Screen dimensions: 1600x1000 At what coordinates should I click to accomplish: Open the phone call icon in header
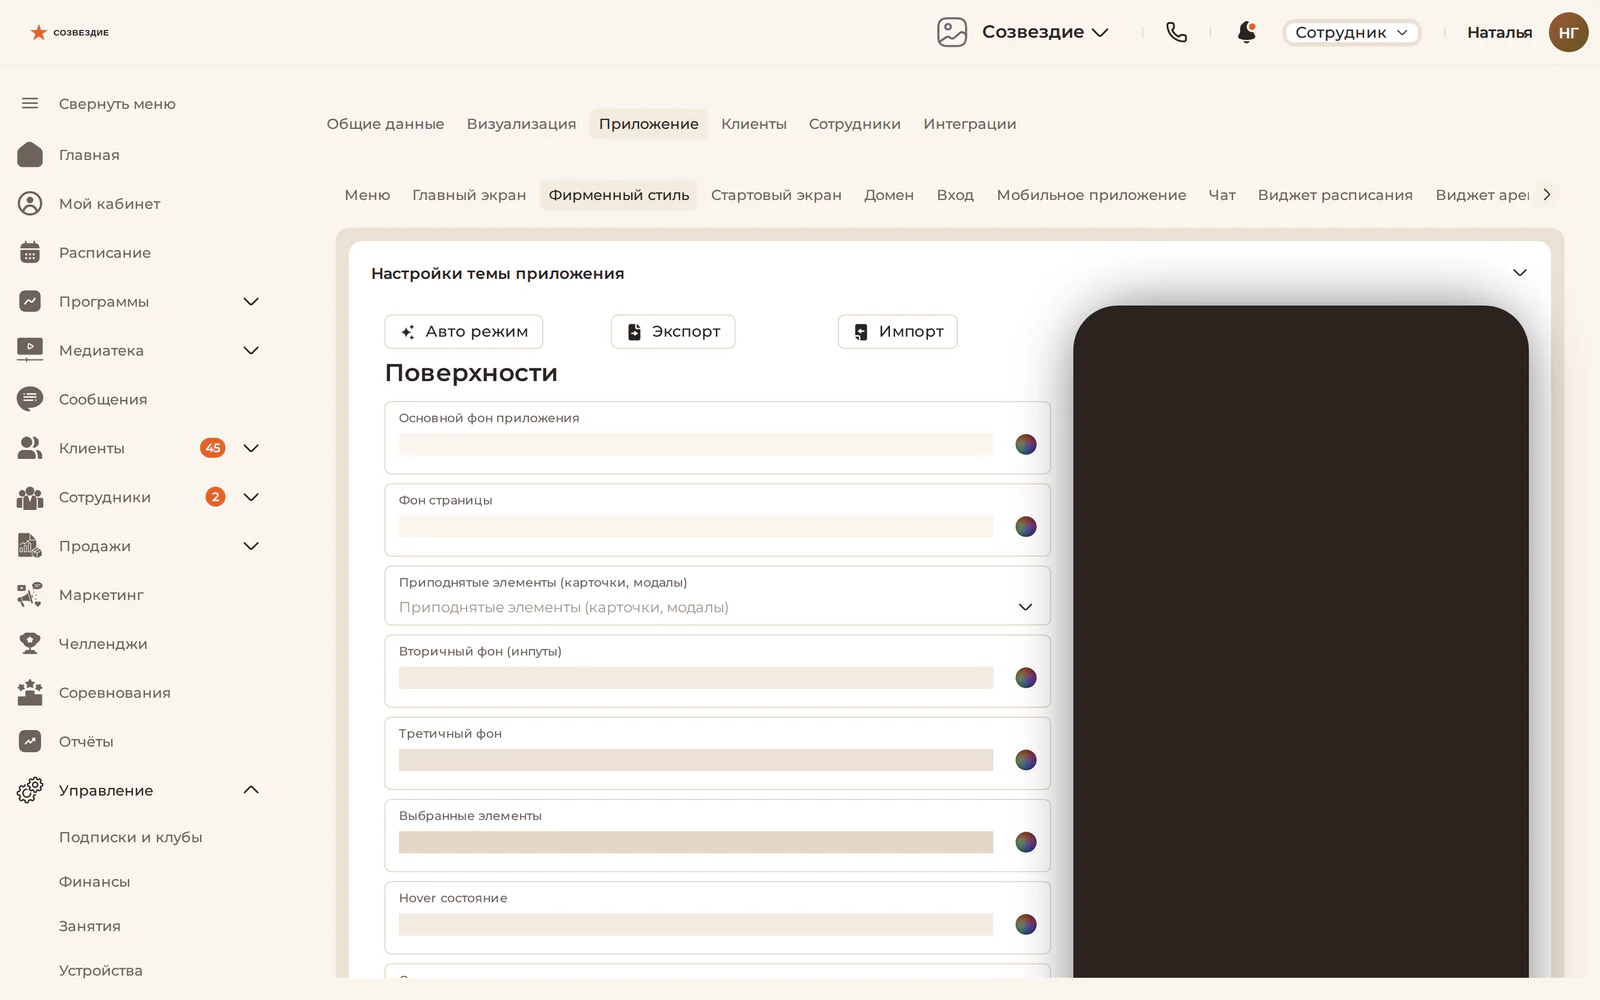(x=1176, y=32)
